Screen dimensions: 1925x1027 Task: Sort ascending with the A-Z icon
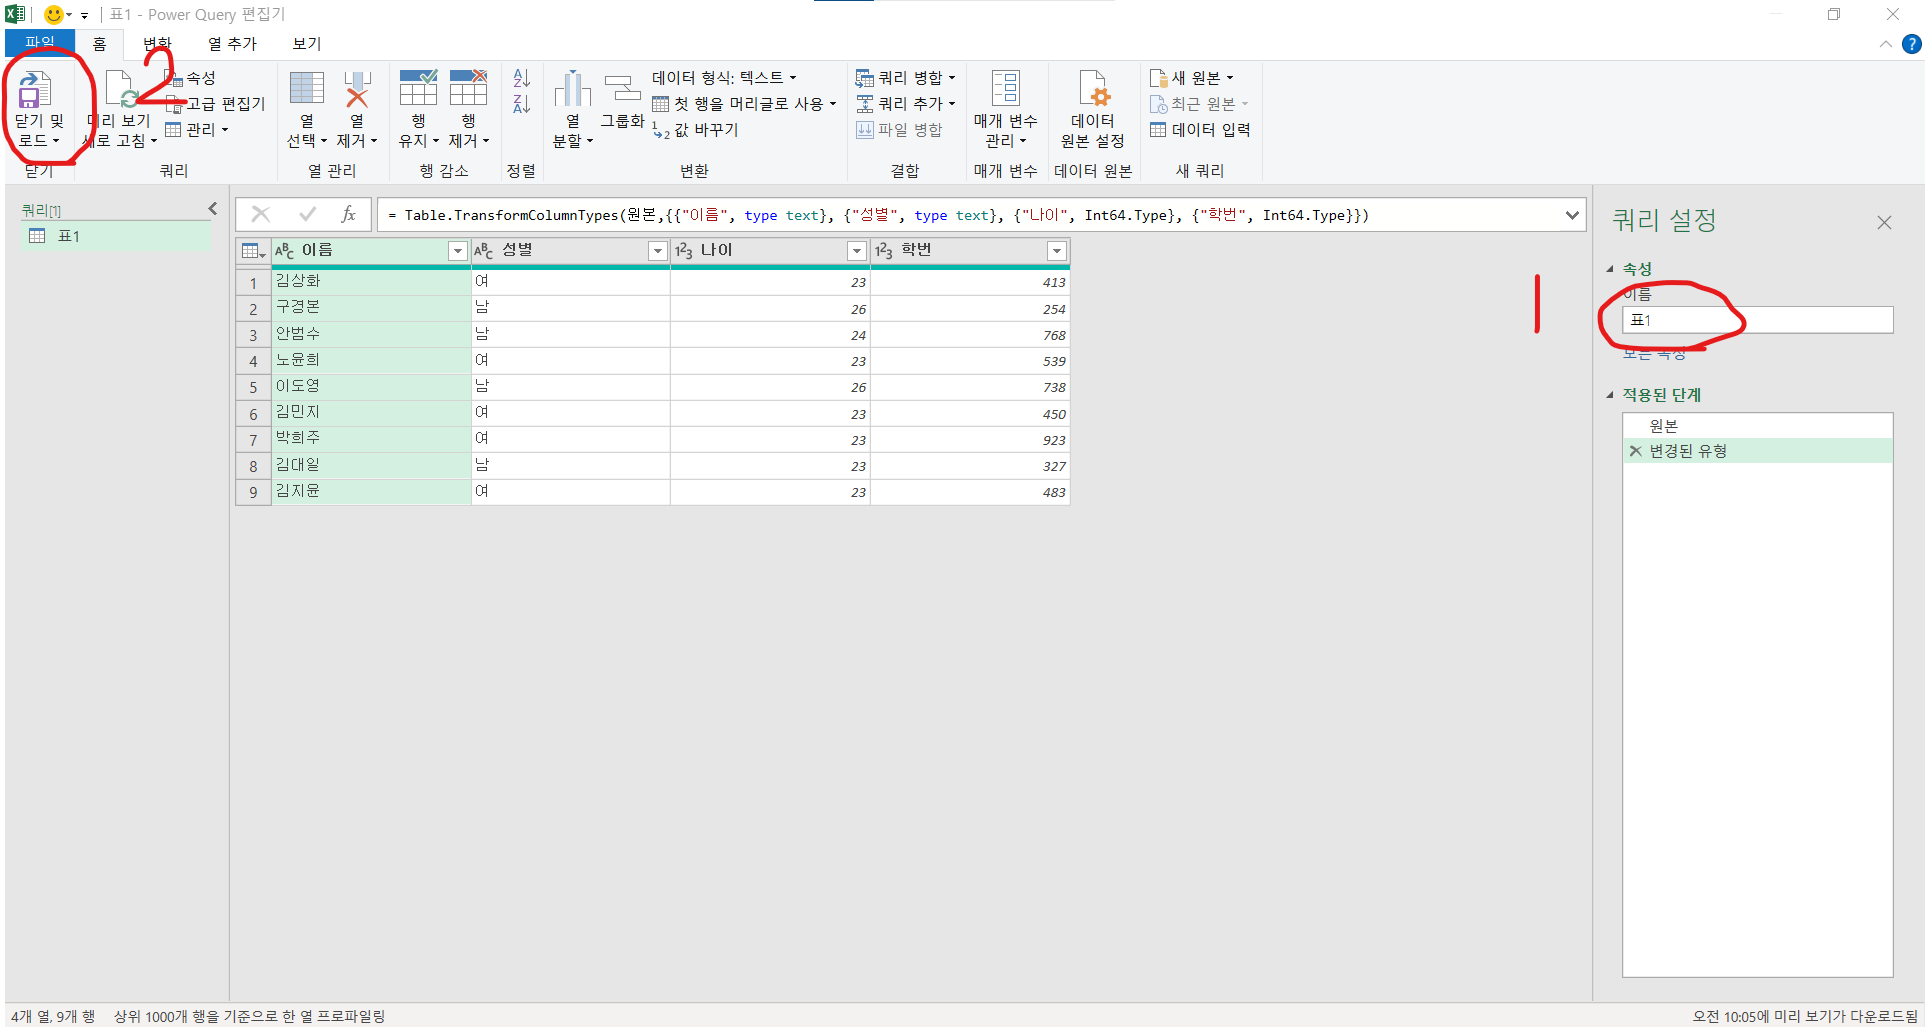coord(521,78)
